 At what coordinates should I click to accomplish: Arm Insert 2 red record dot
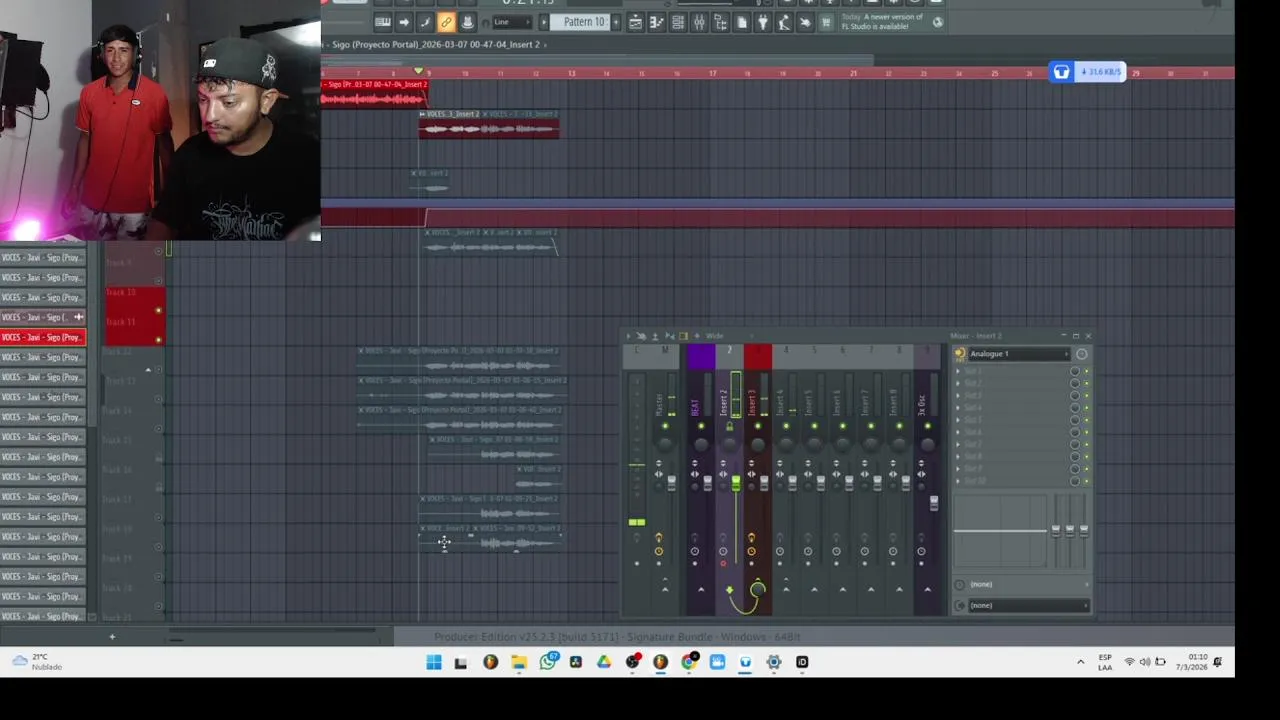pos(723,563)
